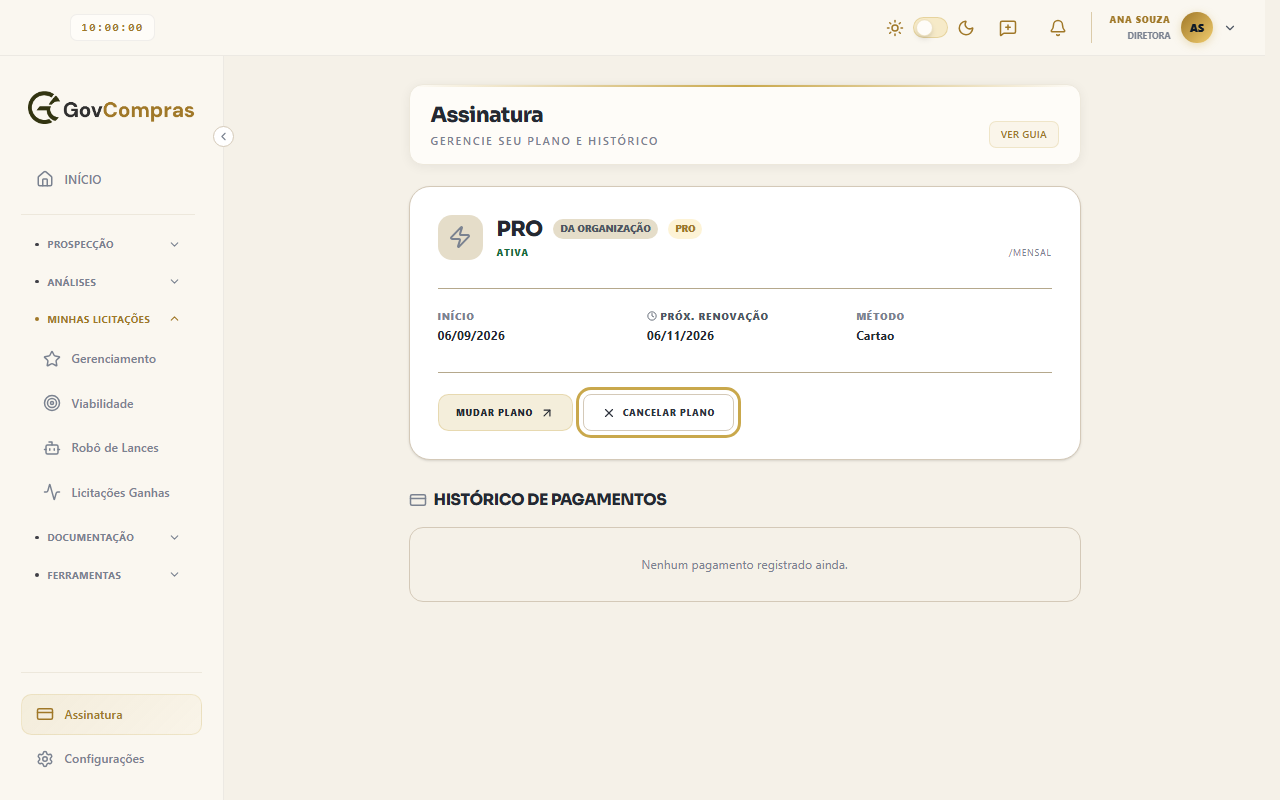
Task: Open the user menu chevron
Action: click(1230, 28)
